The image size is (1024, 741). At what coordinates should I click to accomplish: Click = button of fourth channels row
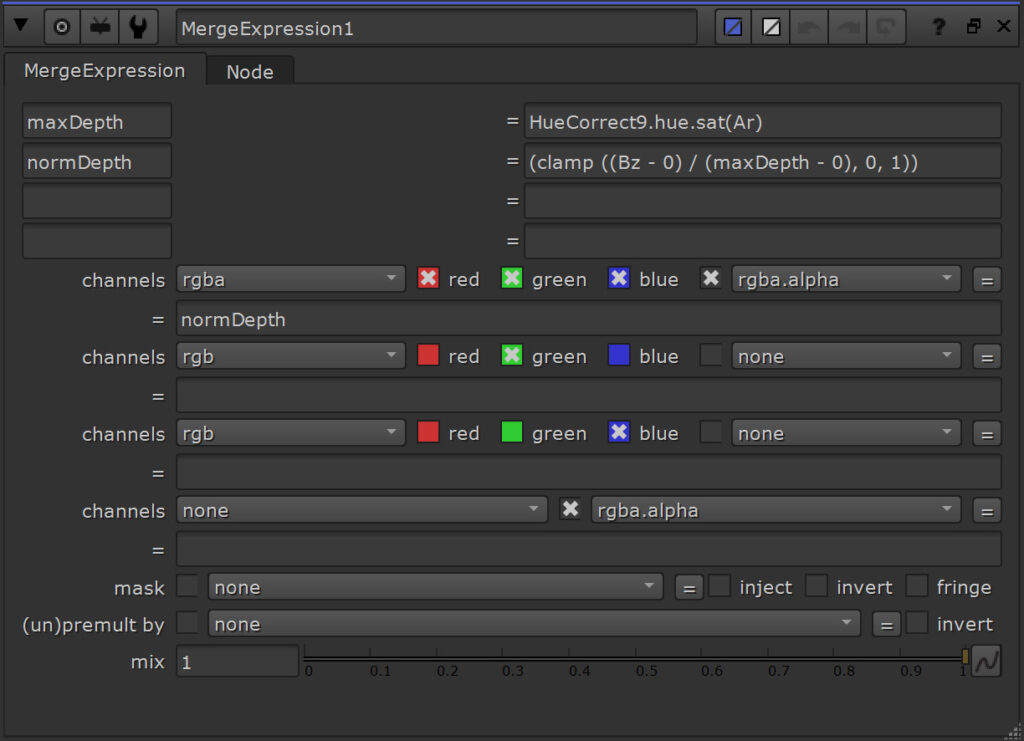tap(987, 511)
